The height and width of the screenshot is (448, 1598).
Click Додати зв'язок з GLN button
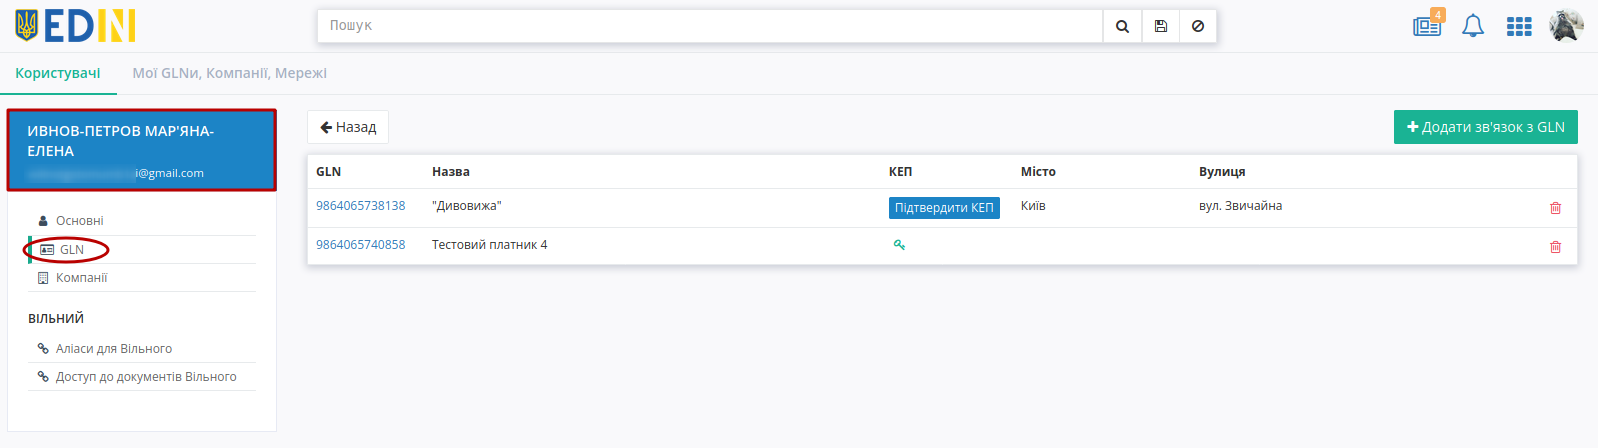click(x=1486, y=127)
